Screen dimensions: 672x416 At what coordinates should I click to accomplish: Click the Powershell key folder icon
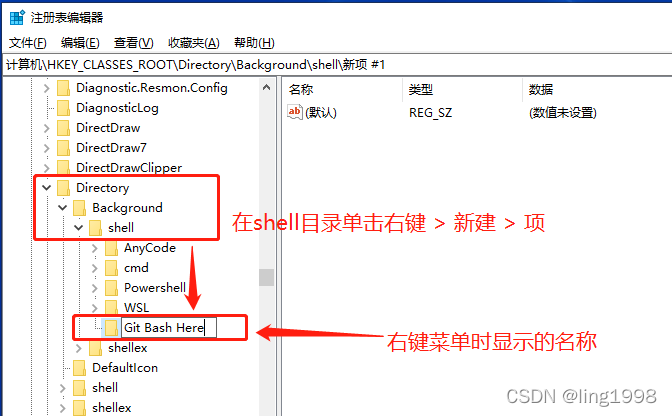[111, 288]
